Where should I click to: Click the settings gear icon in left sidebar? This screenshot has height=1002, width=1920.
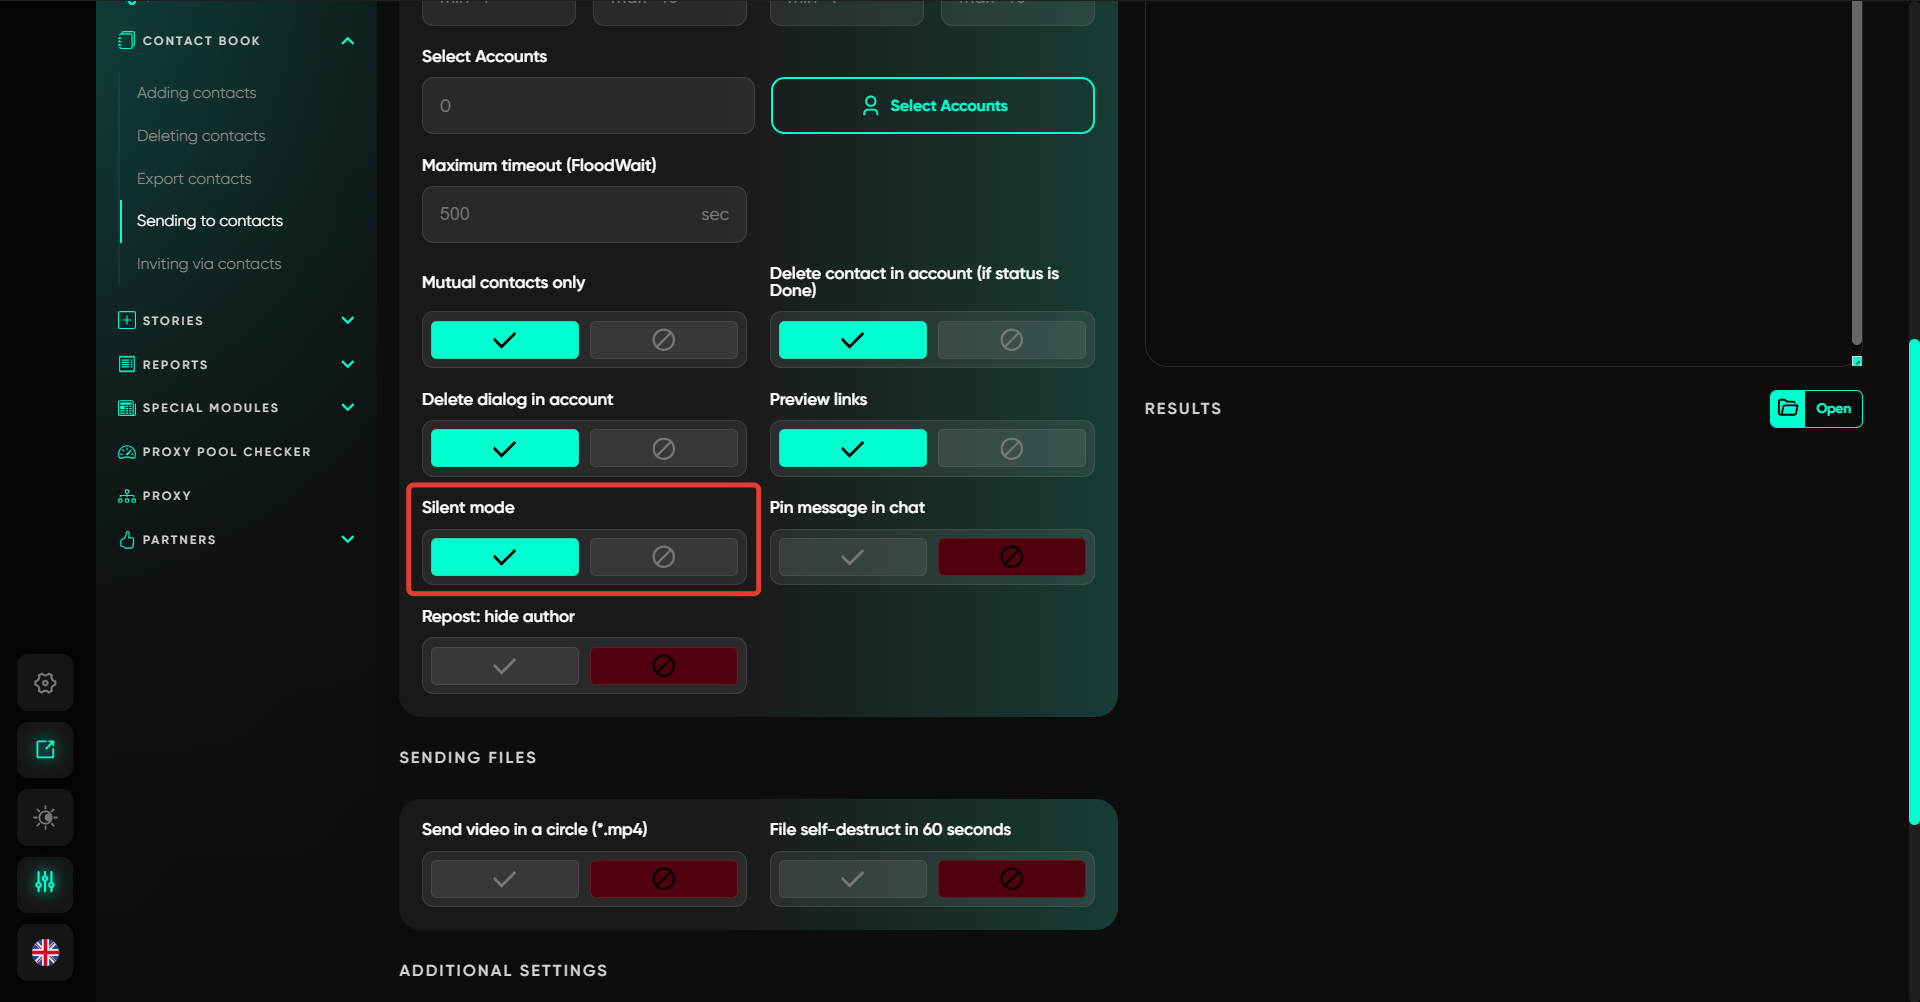45,683
